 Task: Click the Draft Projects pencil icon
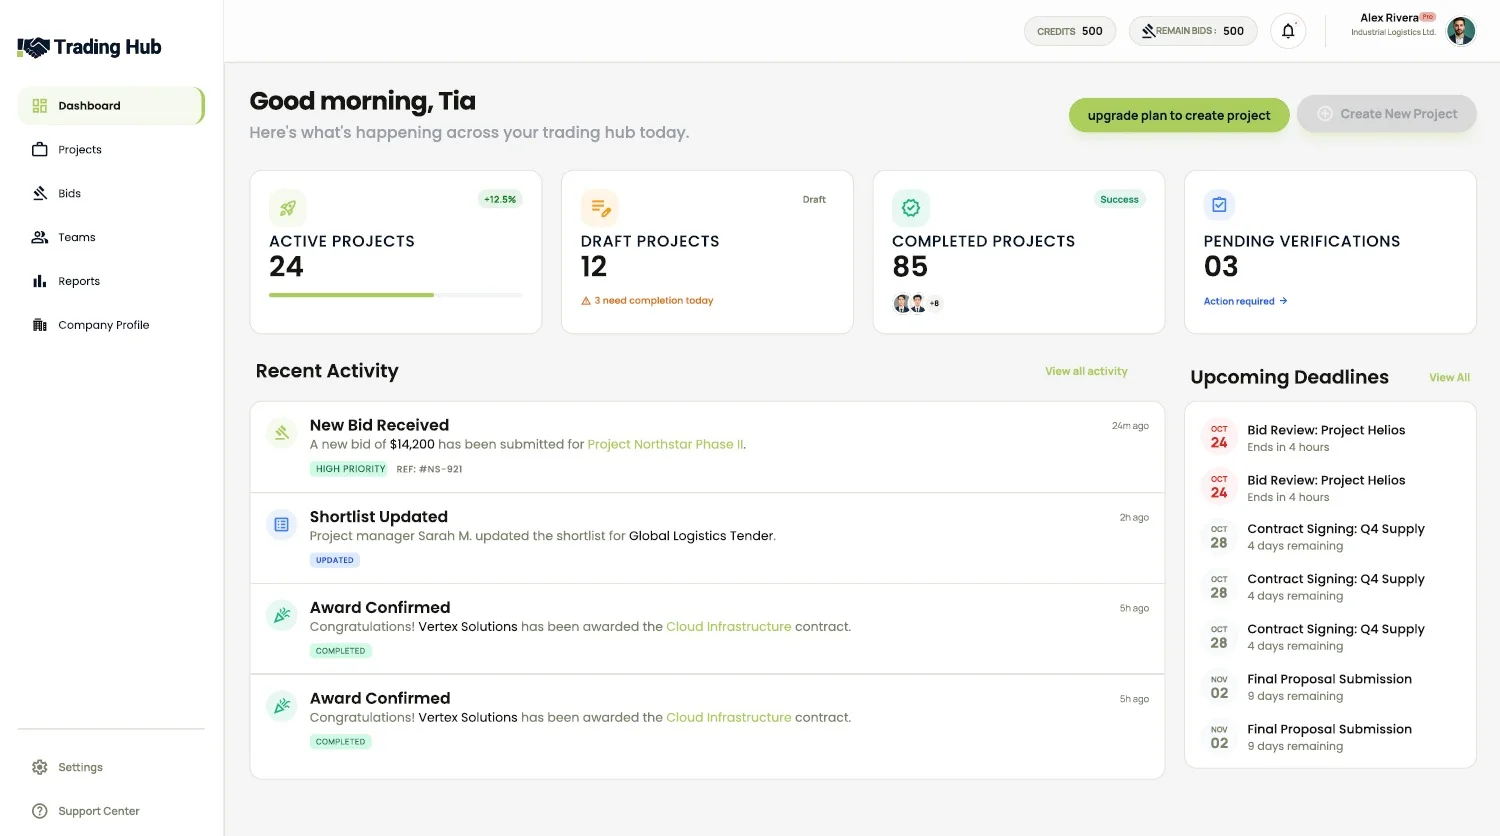point(600,208)
